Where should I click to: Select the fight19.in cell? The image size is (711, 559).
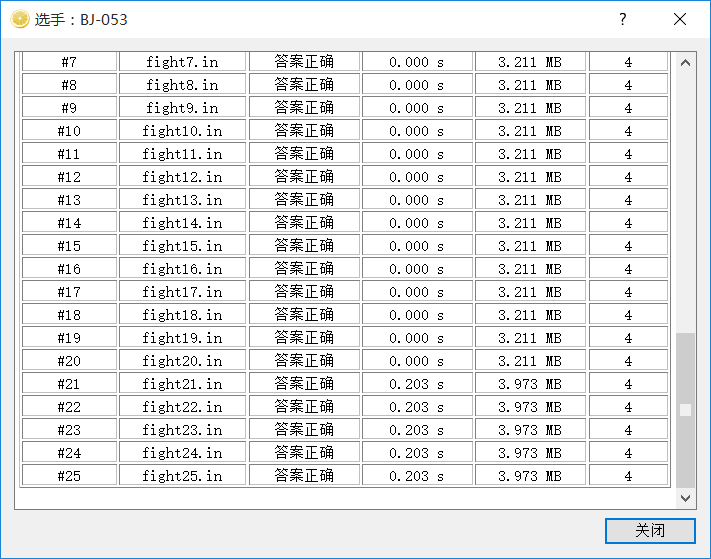pos(182,338)
